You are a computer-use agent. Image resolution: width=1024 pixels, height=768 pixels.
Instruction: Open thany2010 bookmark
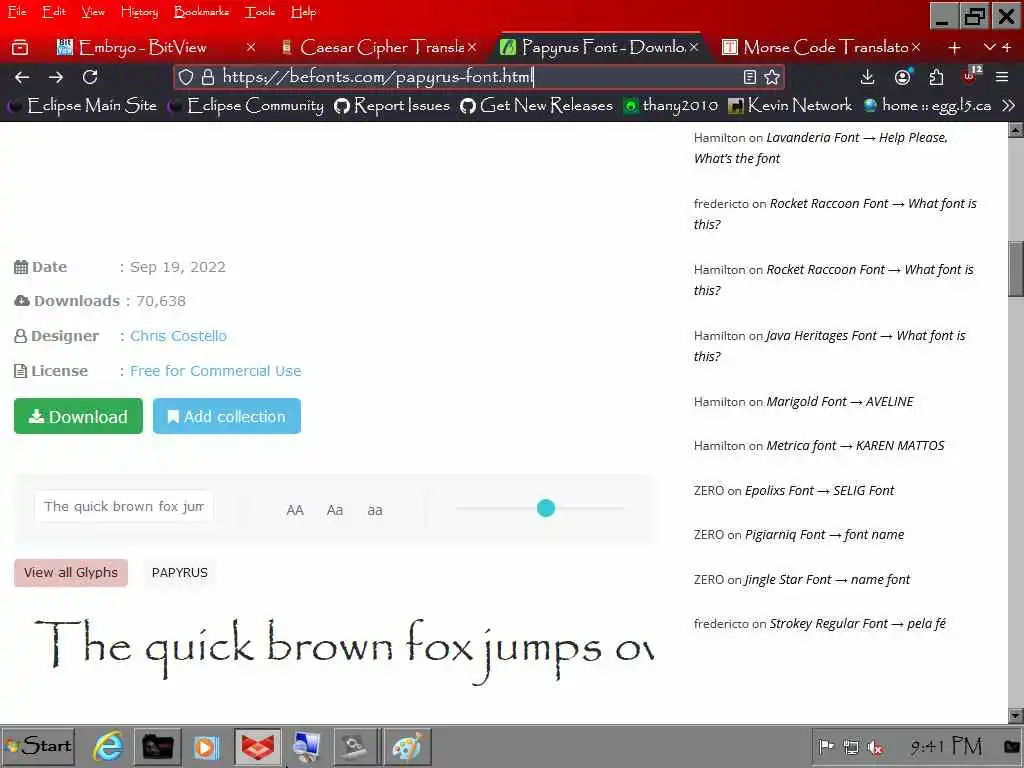coord(671,105)
